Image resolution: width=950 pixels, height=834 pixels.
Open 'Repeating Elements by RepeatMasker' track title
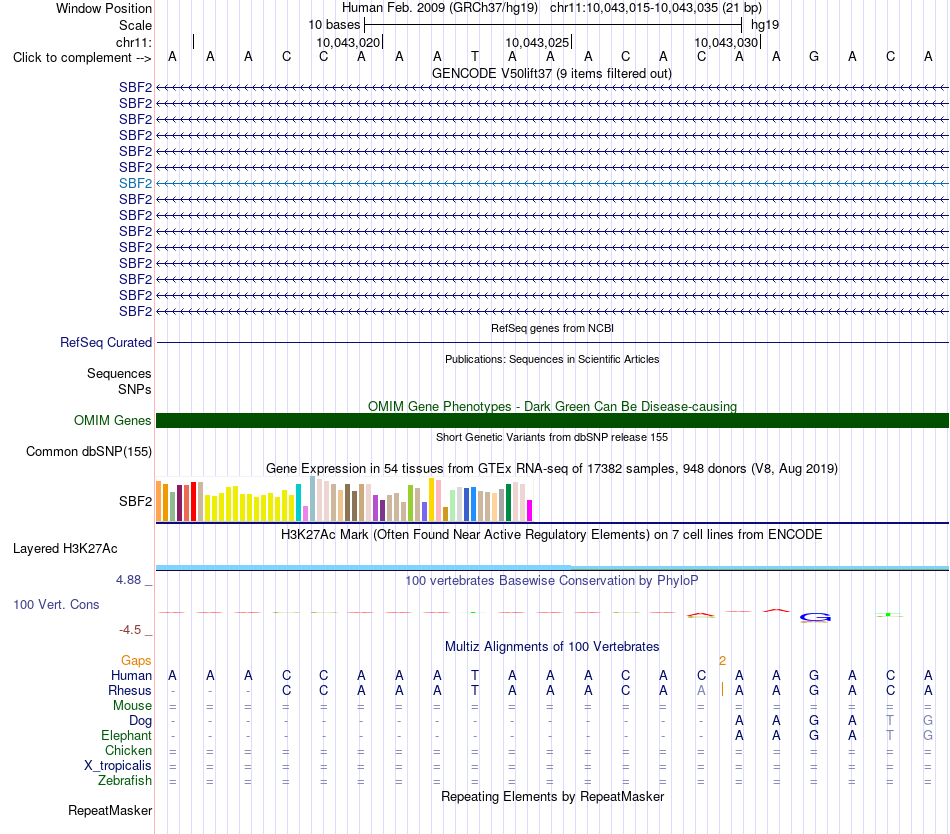pyautogui.click(x=552, y=797)
